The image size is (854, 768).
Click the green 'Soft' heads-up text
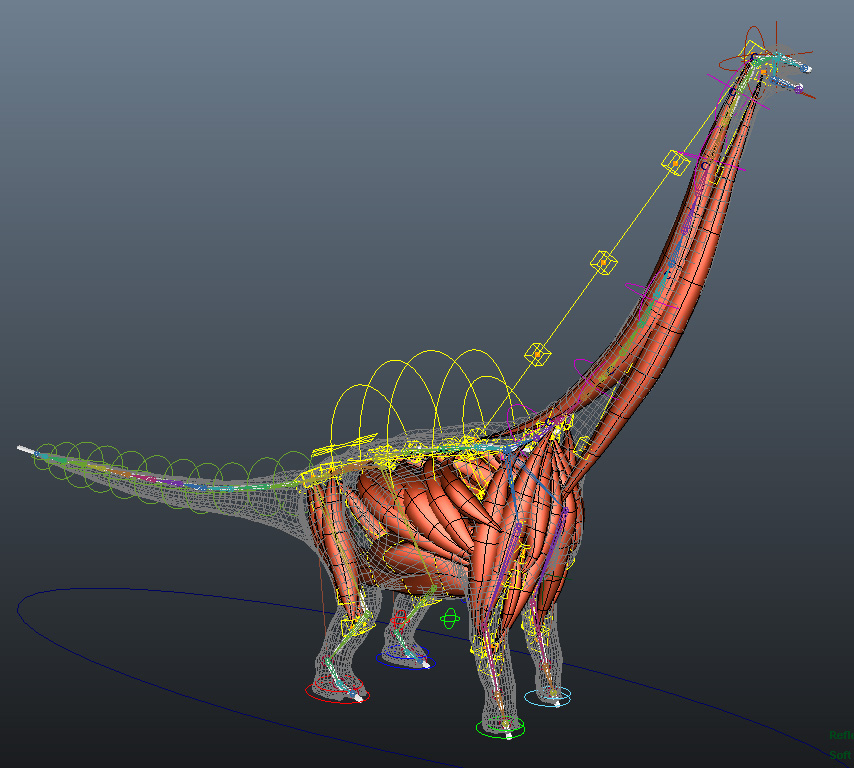tap(840, 755)
